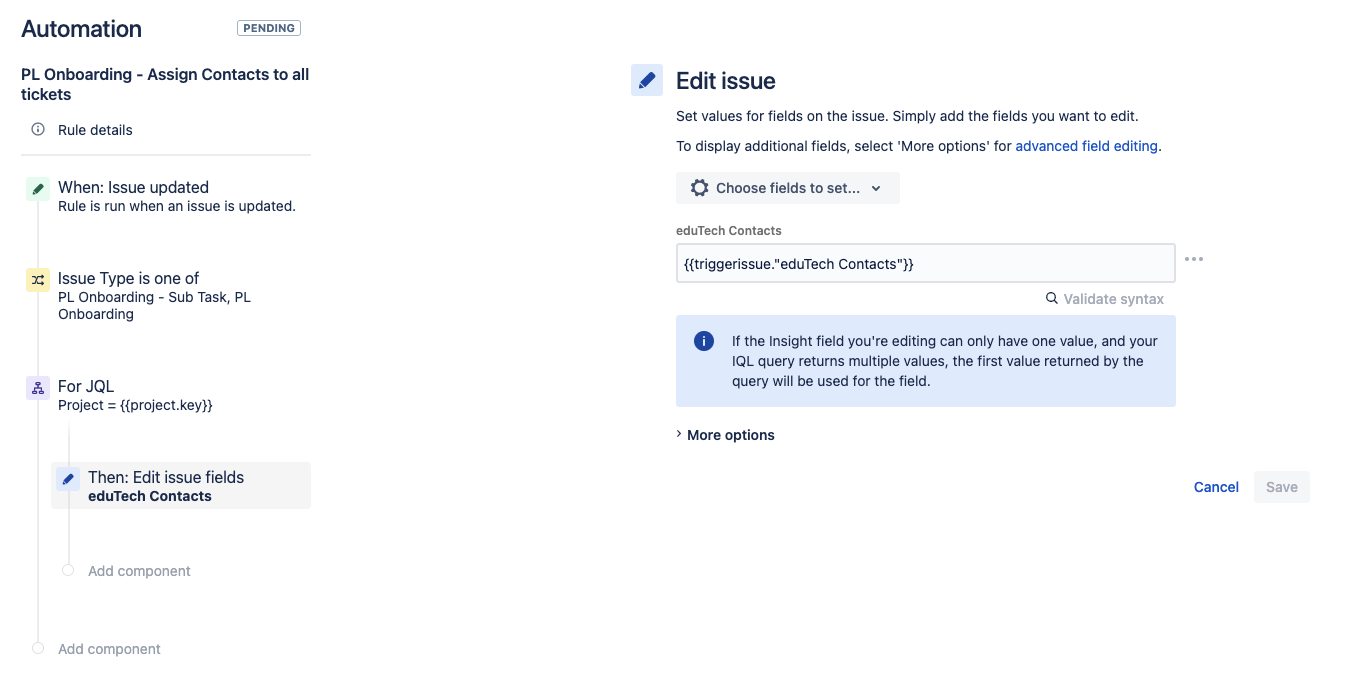
Task: Click the Save button
Action: [x=1282, y=487]
